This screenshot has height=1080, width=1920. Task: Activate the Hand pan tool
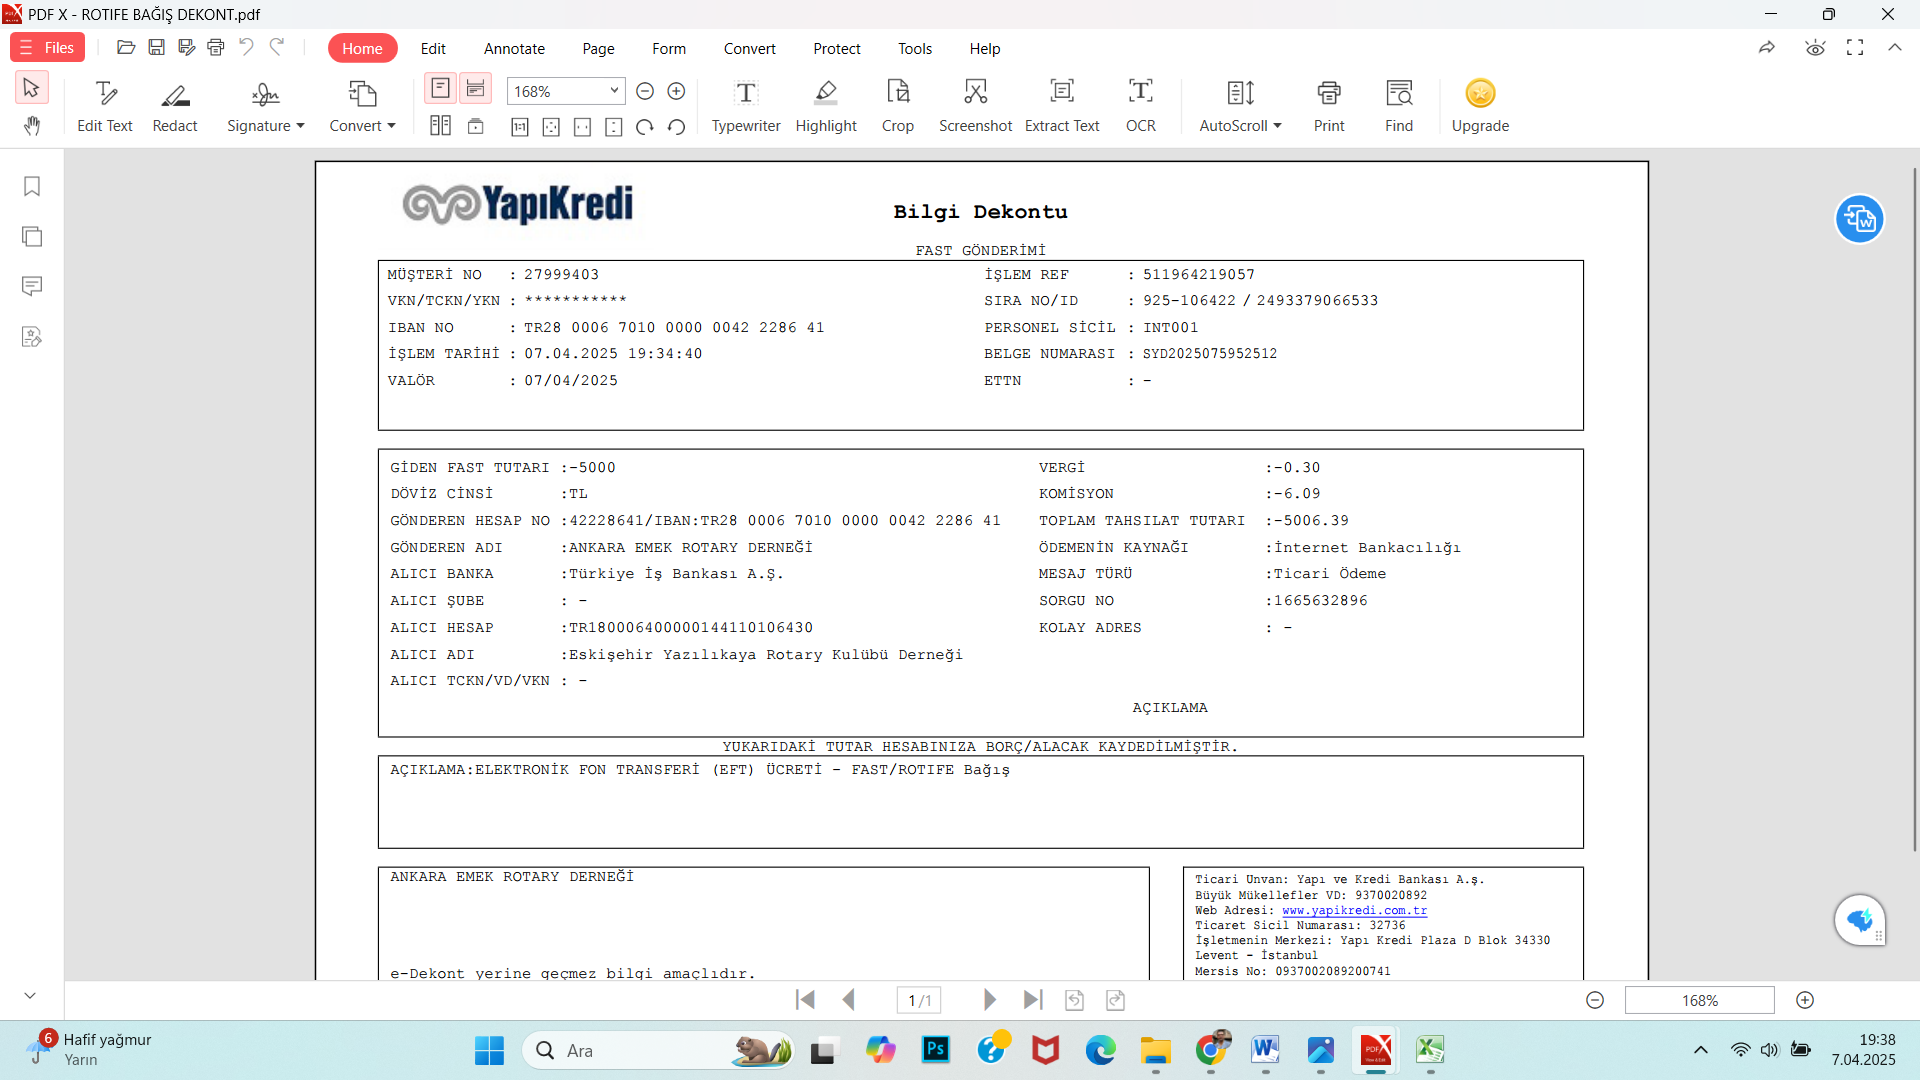pos(31,126)
